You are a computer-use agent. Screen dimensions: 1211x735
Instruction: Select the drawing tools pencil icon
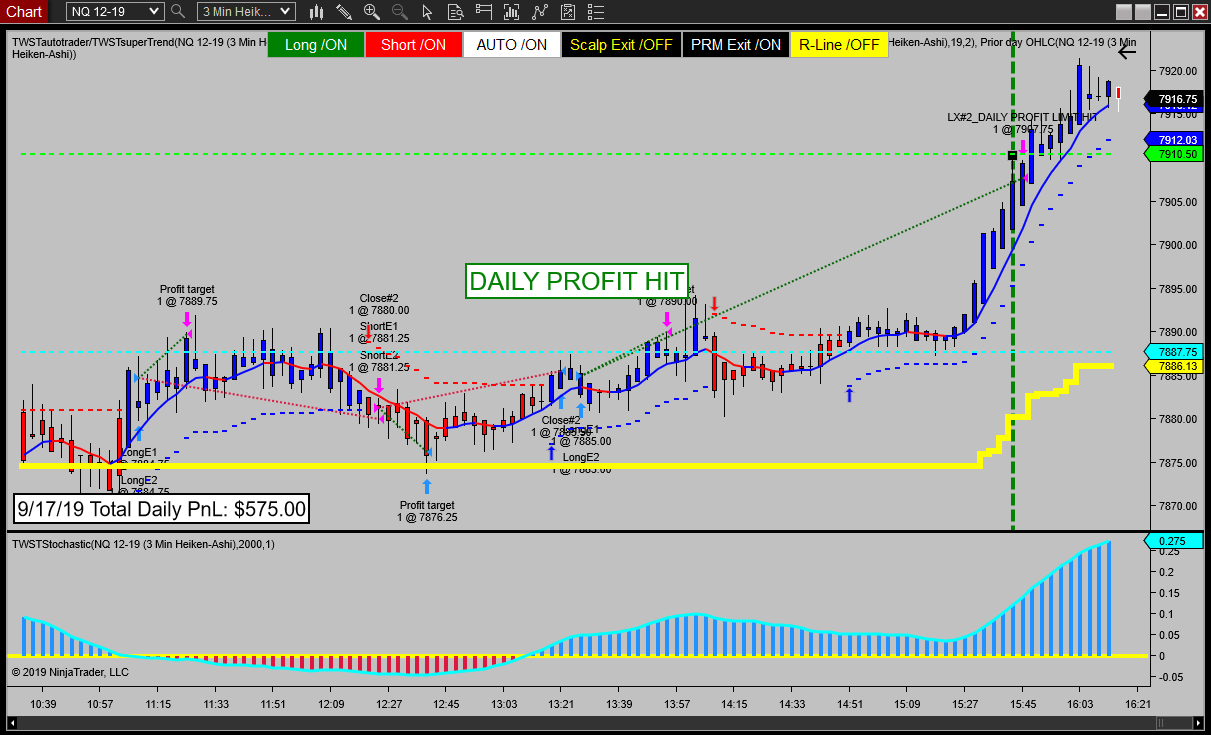[x=344, y=12]
